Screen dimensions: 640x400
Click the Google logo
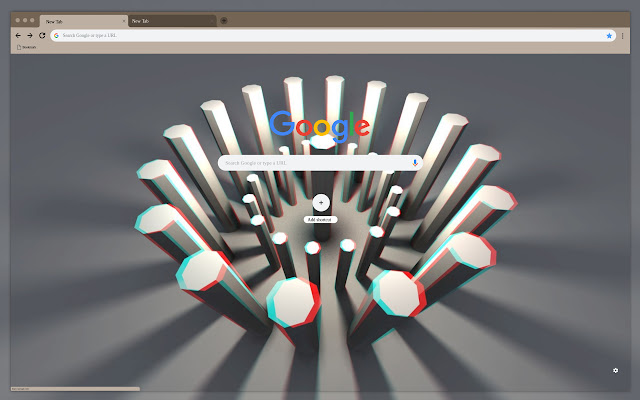[320, 126]
